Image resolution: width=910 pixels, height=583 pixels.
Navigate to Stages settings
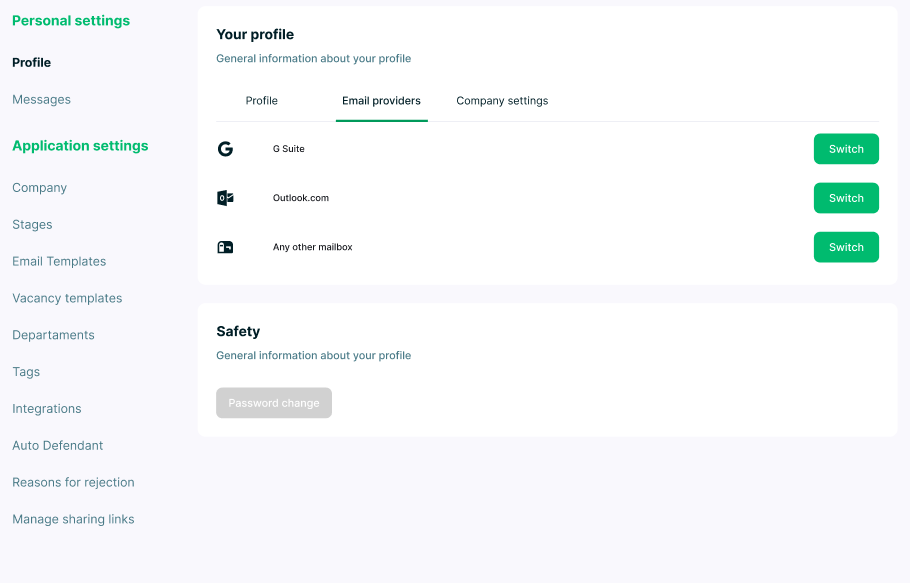32,225
